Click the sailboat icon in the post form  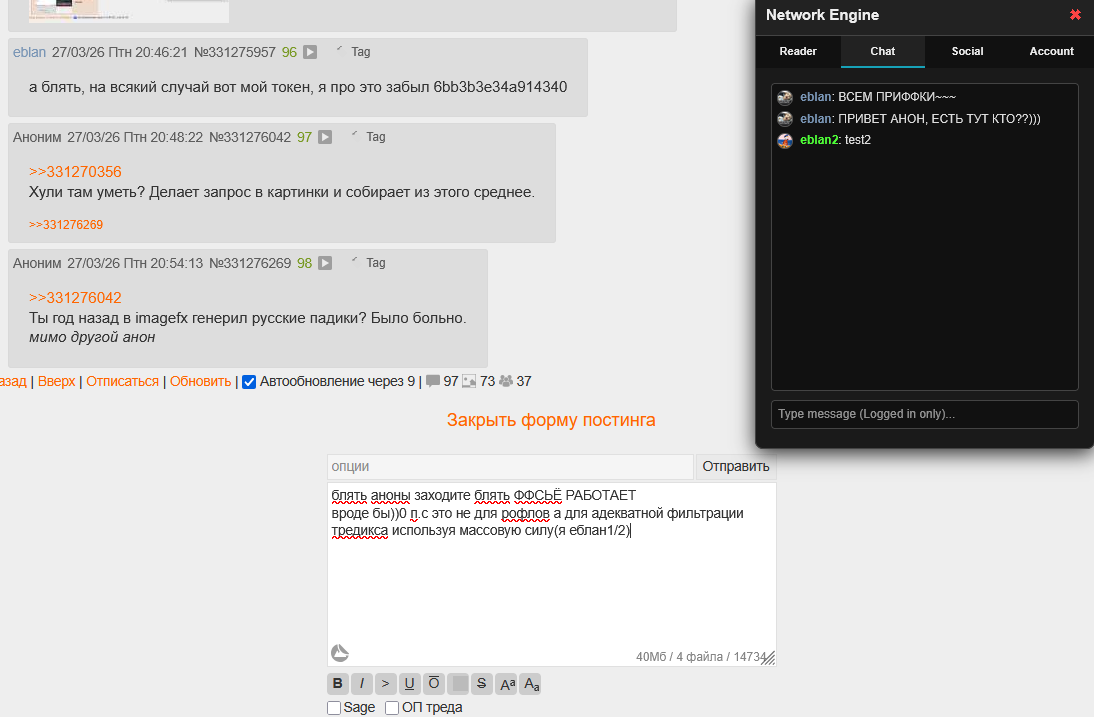(x=340, y=653)
